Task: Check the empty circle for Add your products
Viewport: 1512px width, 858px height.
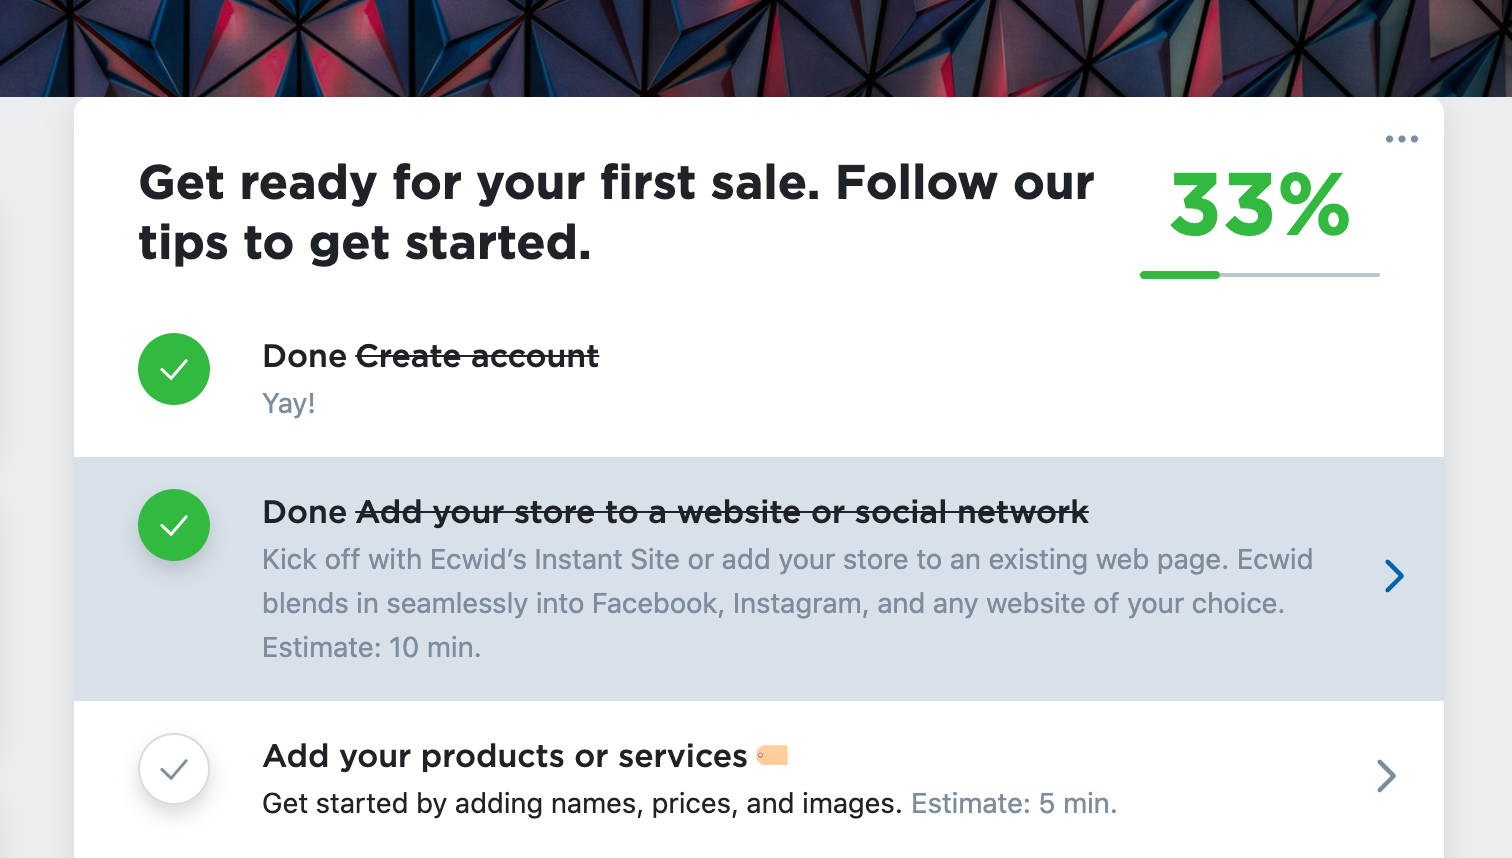Action: coord(174,769)
